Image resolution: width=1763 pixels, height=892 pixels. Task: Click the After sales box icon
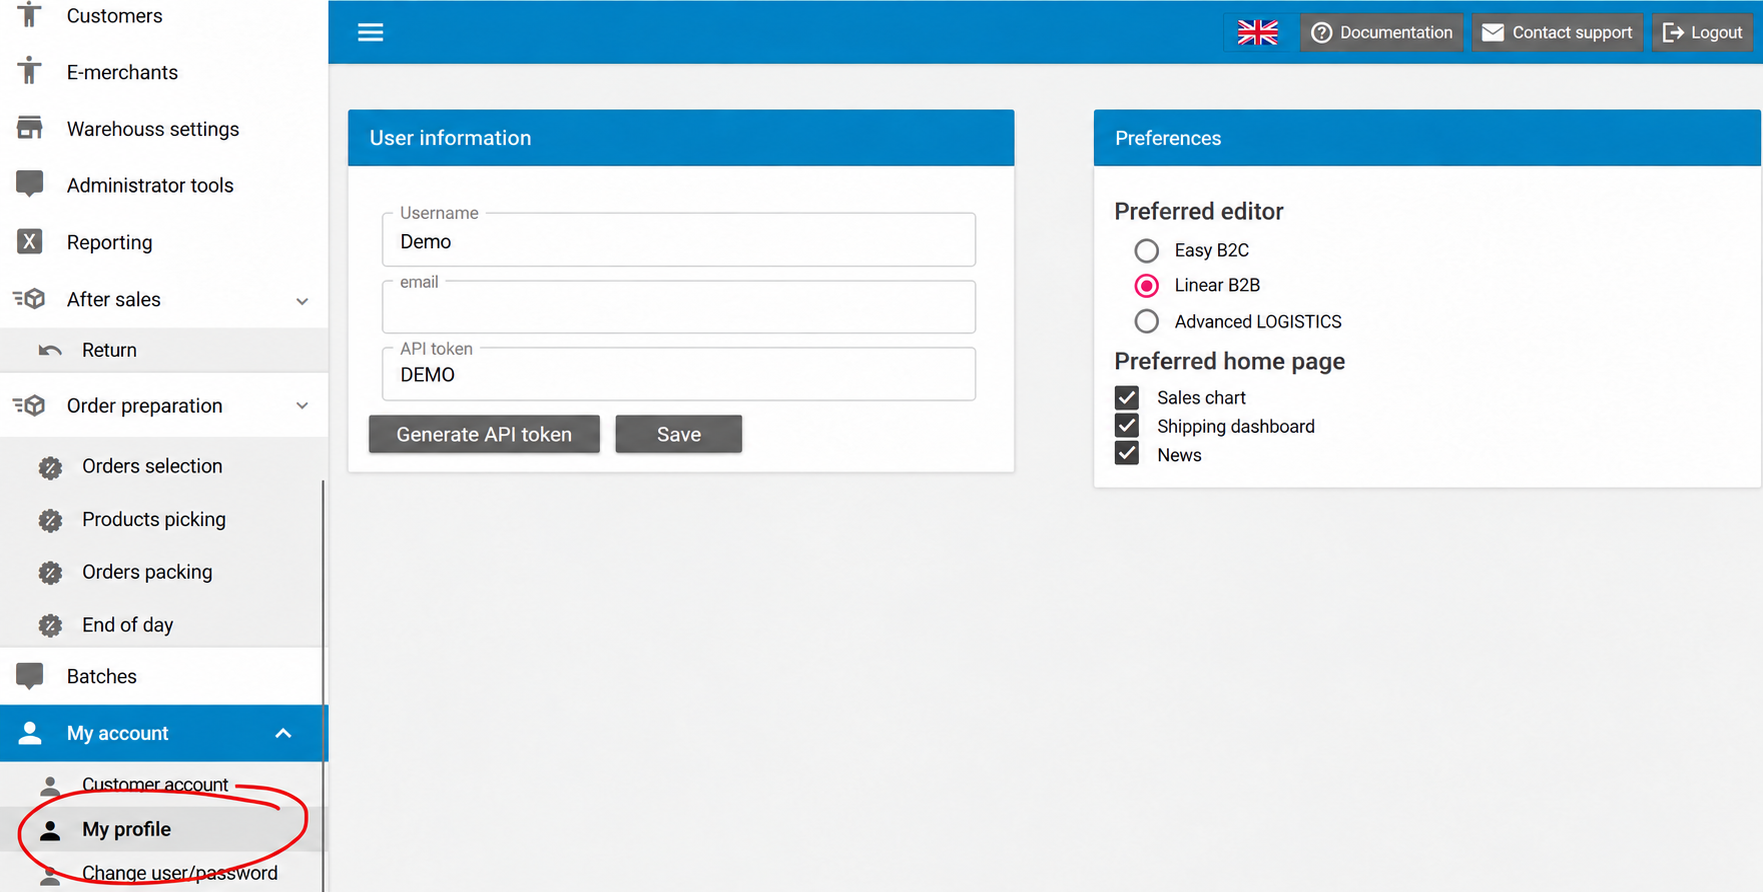click(x=30, y=298)
